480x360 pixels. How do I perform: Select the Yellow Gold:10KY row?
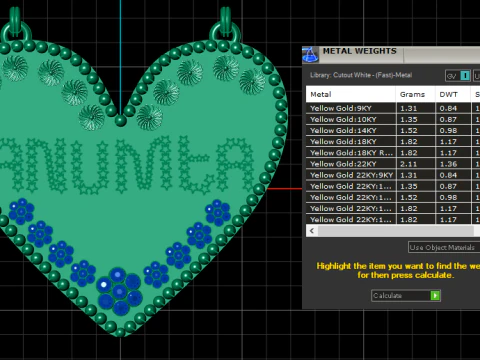point(393,119)
